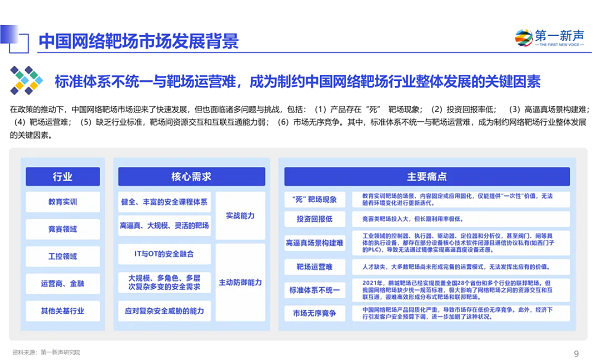600x364 pixels.
Task: Select the 其他关基行业 industry box
Action: pyautogui.click(x=63, y=311)
